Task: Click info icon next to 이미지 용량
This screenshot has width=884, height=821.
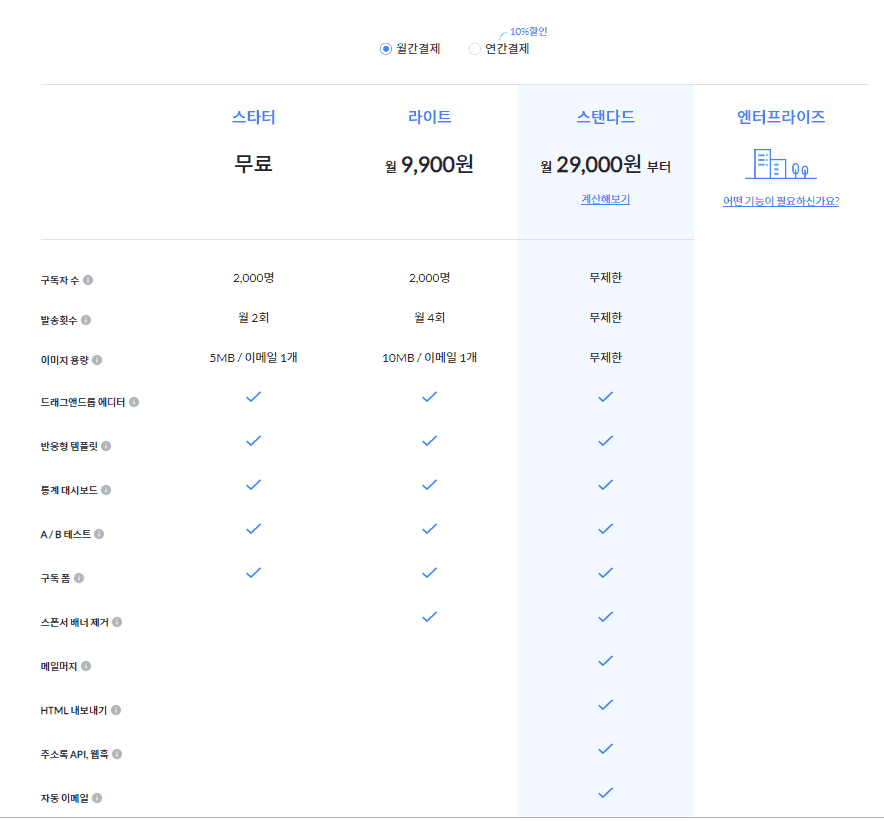Action: [x=97, y=360]
